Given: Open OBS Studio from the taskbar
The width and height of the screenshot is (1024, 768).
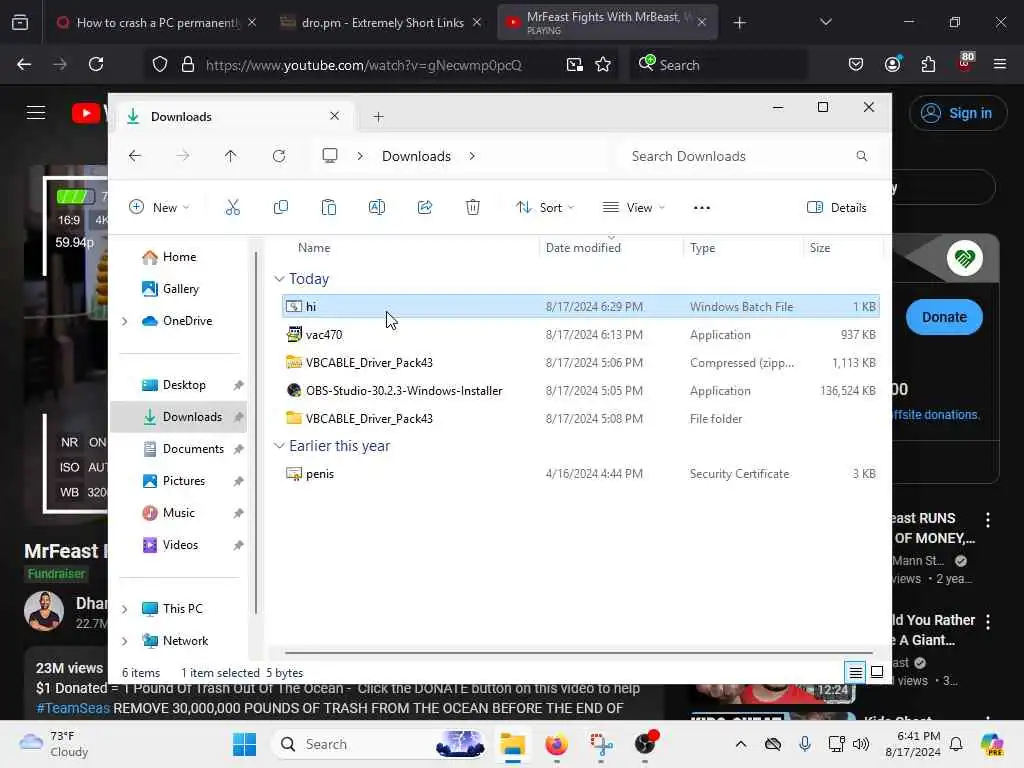Looking at the screenshot, I should pos(645,744).
